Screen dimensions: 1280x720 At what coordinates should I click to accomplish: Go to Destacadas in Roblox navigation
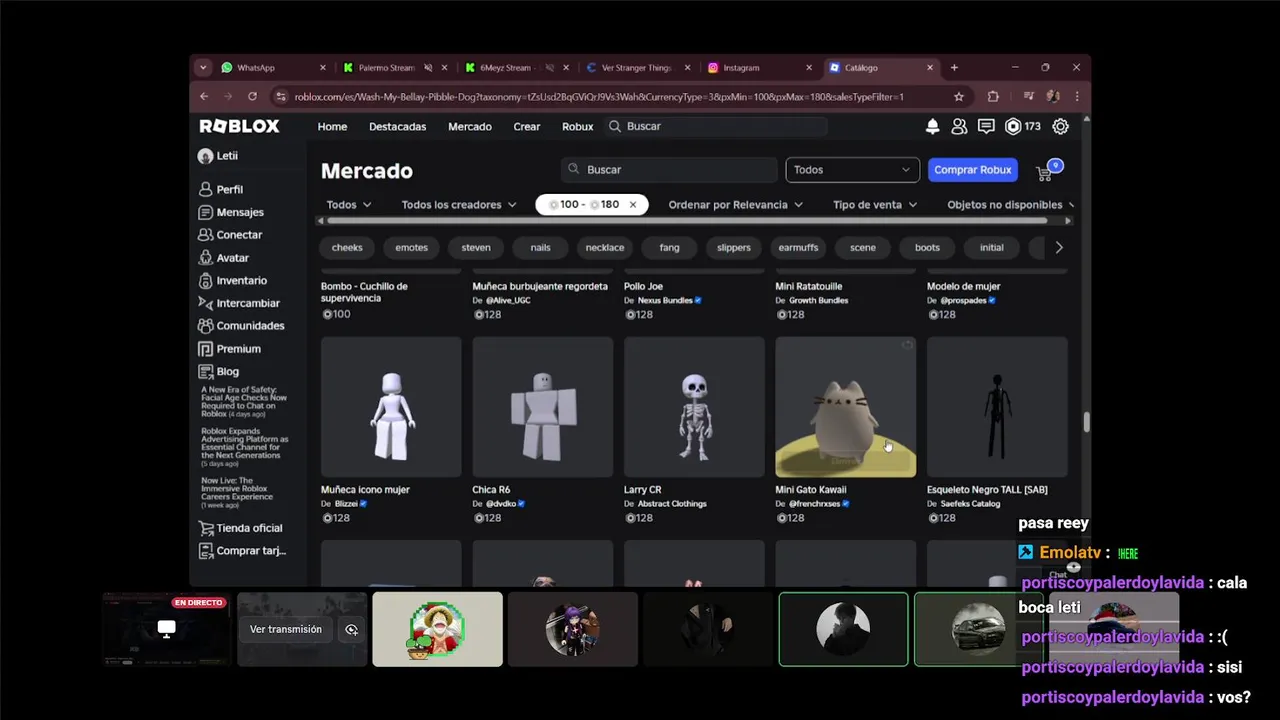[397, 127]
